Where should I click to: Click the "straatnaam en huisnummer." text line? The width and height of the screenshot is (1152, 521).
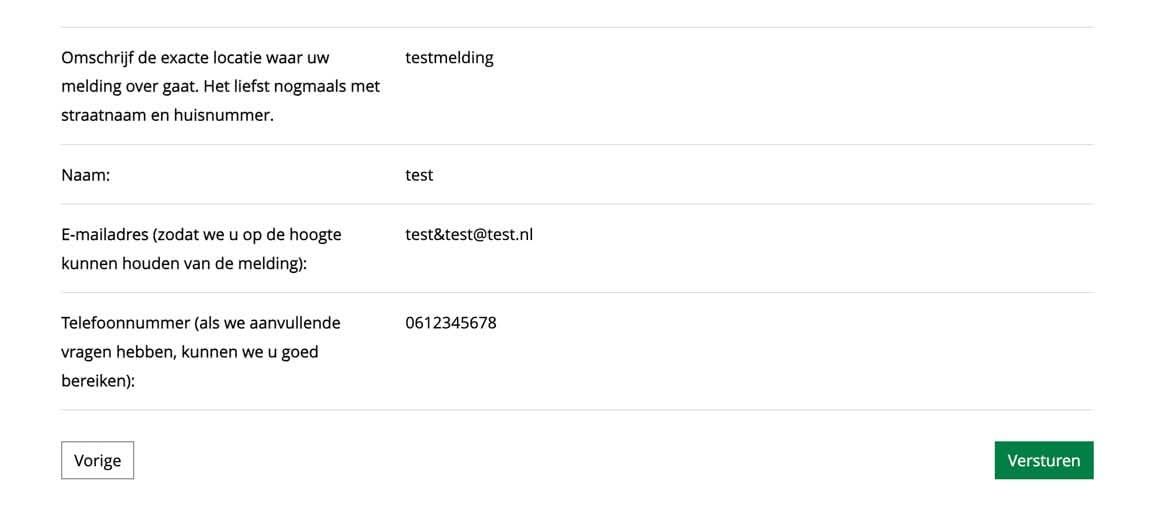pyautogui.click(x=167, y=115)
